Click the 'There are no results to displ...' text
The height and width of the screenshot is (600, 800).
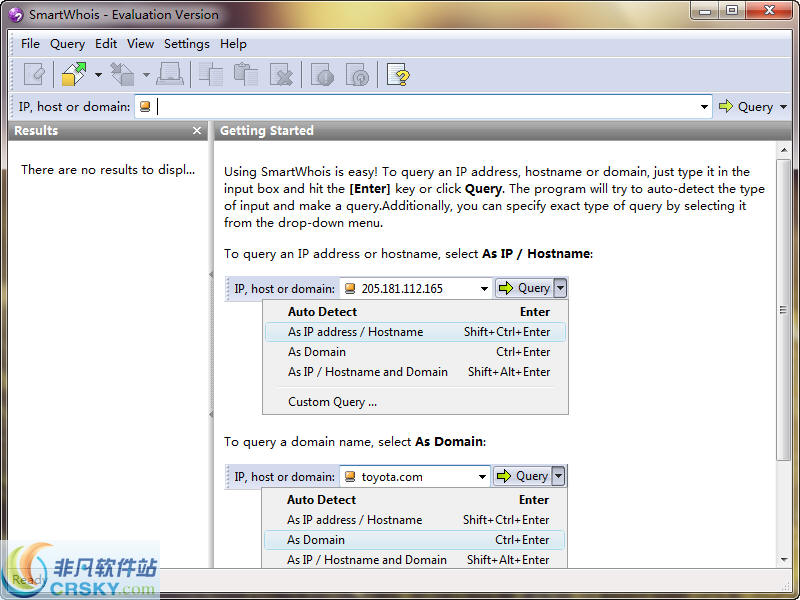(108, 169)
